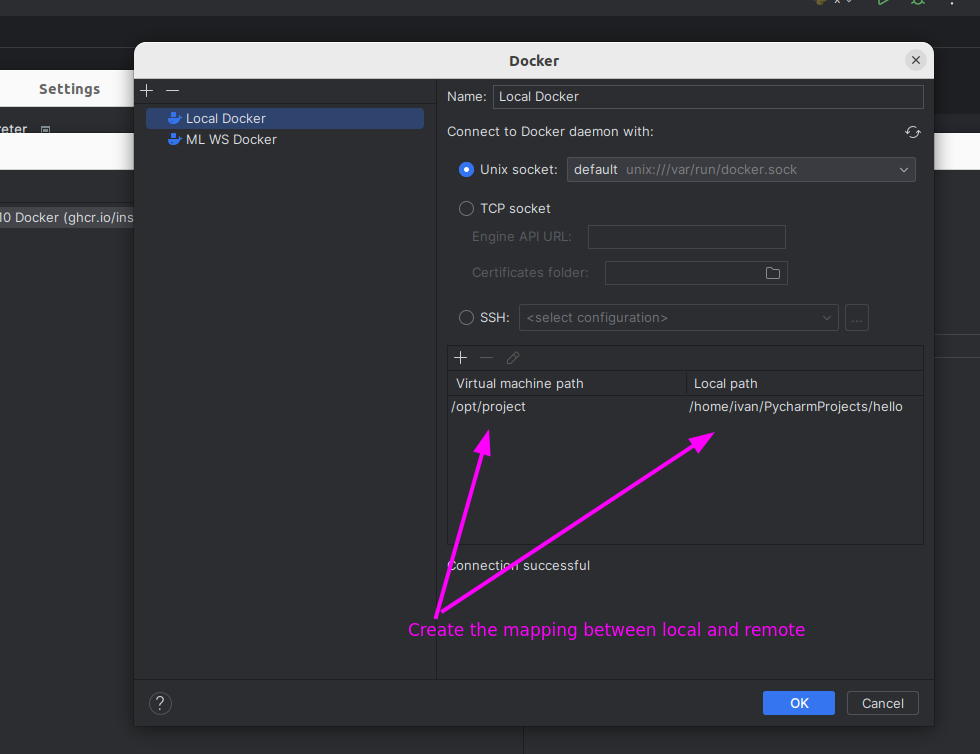Click the green run icon in titlebar
The image size is (980, 754).
point(881,4)
